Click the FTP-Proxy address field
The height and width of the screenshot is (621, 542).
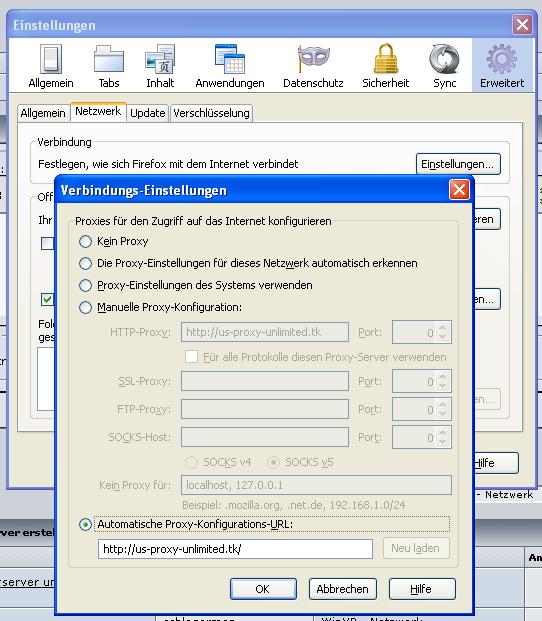265,409
